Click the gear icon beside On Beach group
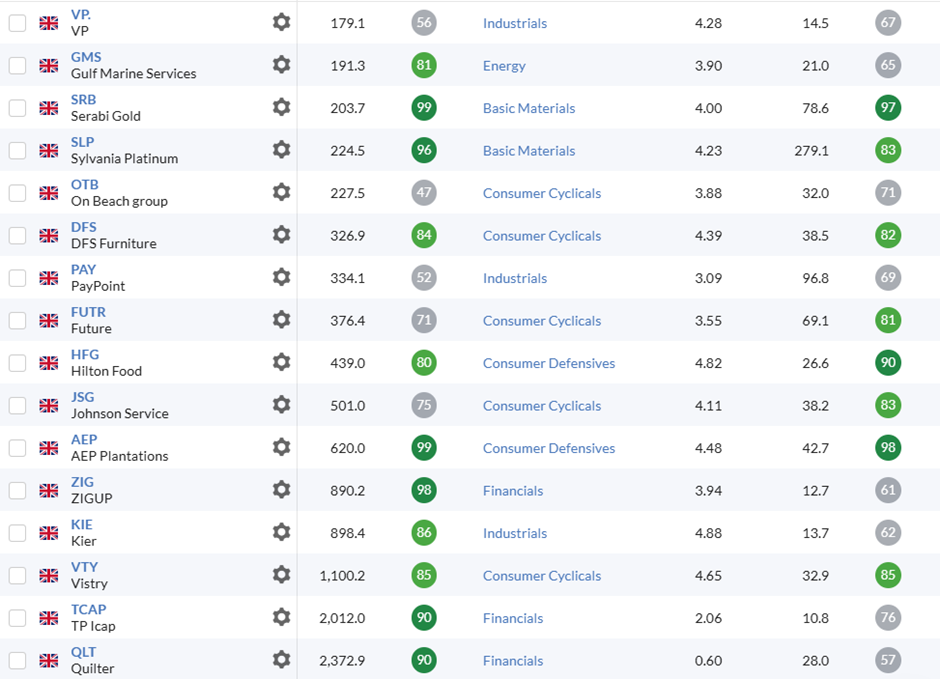The width and height of the screenshot is (940, 679). 281,192
